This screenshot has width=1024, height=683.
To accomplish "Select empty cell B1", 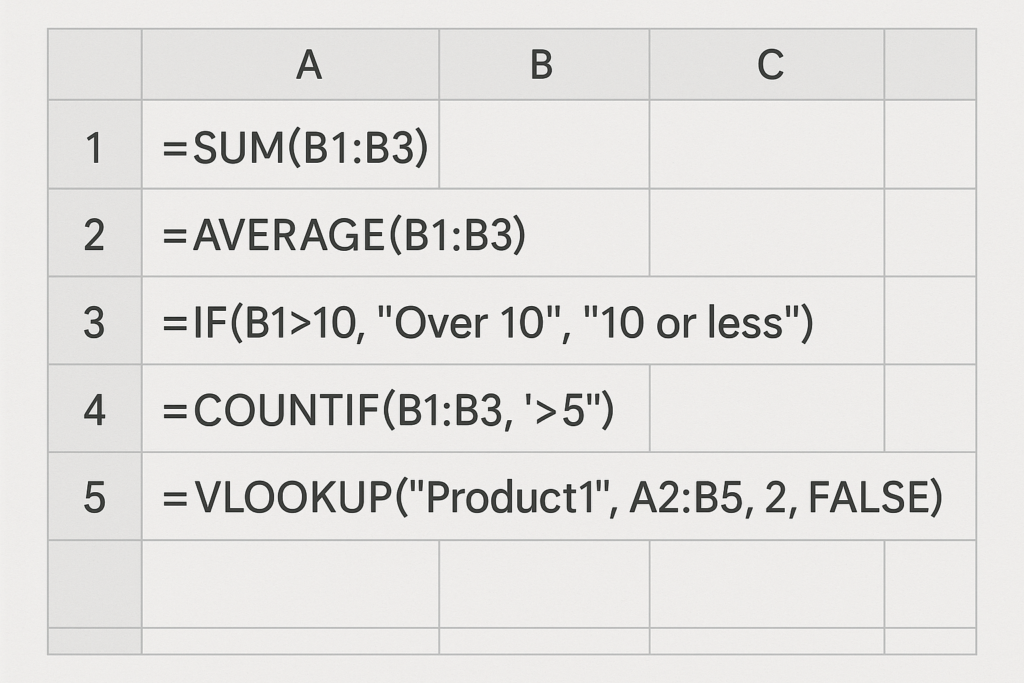I will click(544, 144).
